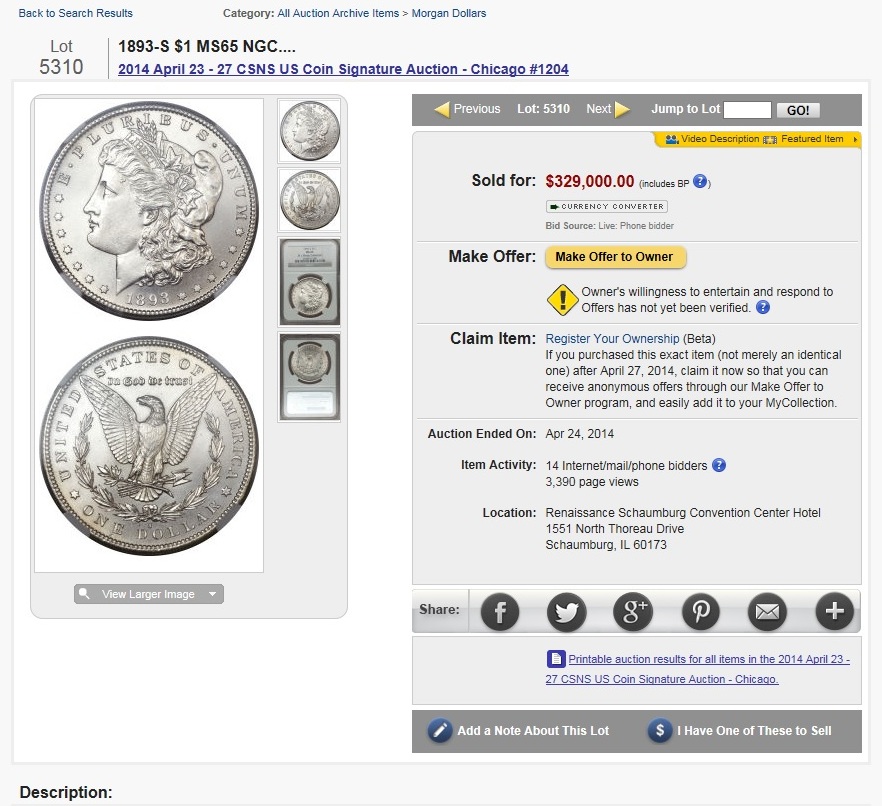Open the Morgan Dollars category link
The height and width of the screenshot is (806, 882).
(x=449, y=13)
